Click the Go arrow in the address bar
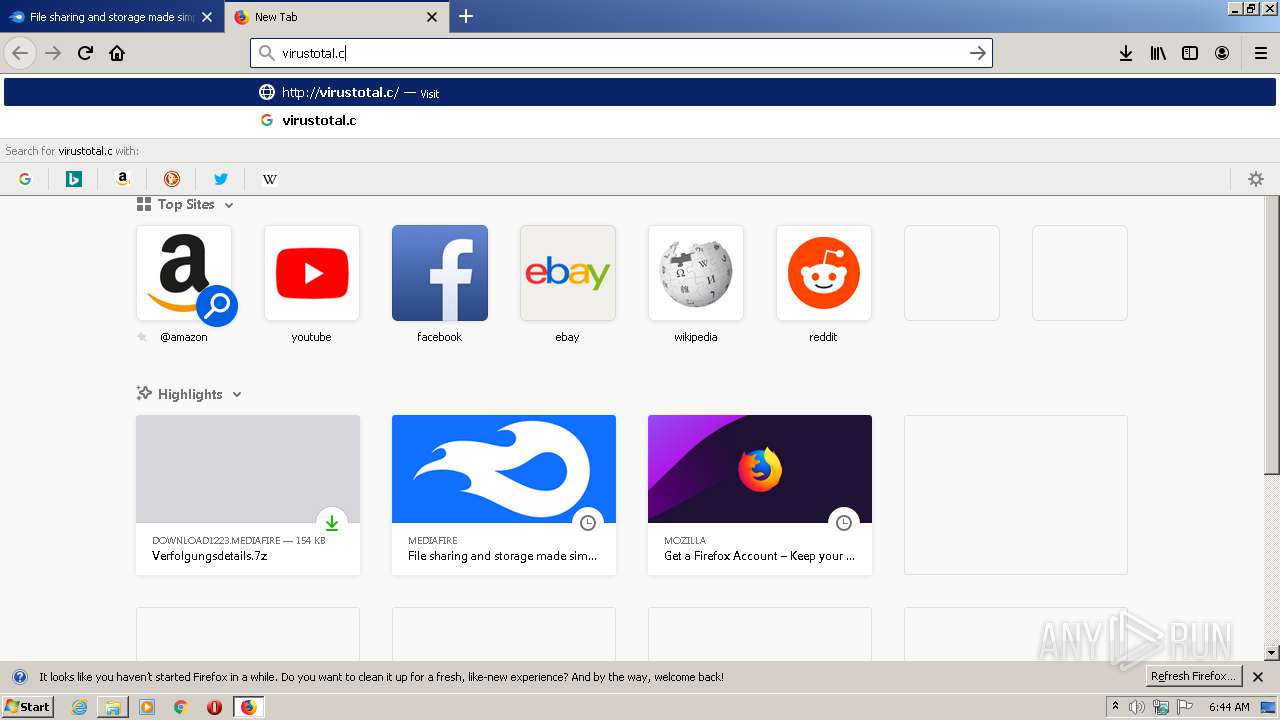Image resolution: width=1280 pixels, height=720 pixels. point(978,53)
